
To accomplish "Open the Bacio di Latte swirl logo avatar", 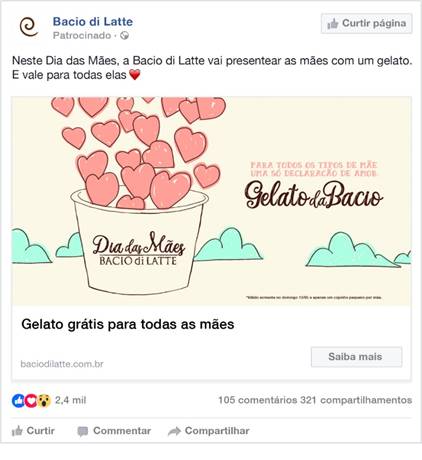I will 29,27.
